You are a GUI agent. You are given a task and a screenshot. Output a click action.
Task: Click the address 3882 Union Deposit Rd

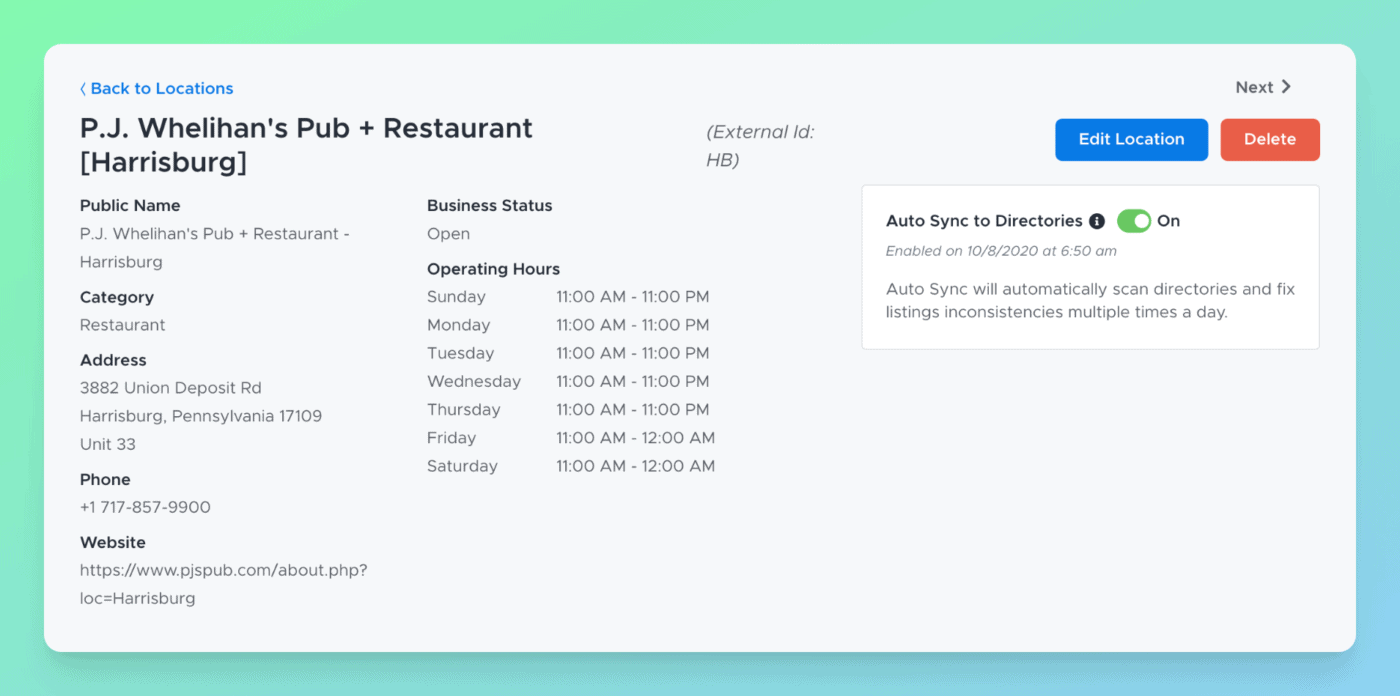170,388
